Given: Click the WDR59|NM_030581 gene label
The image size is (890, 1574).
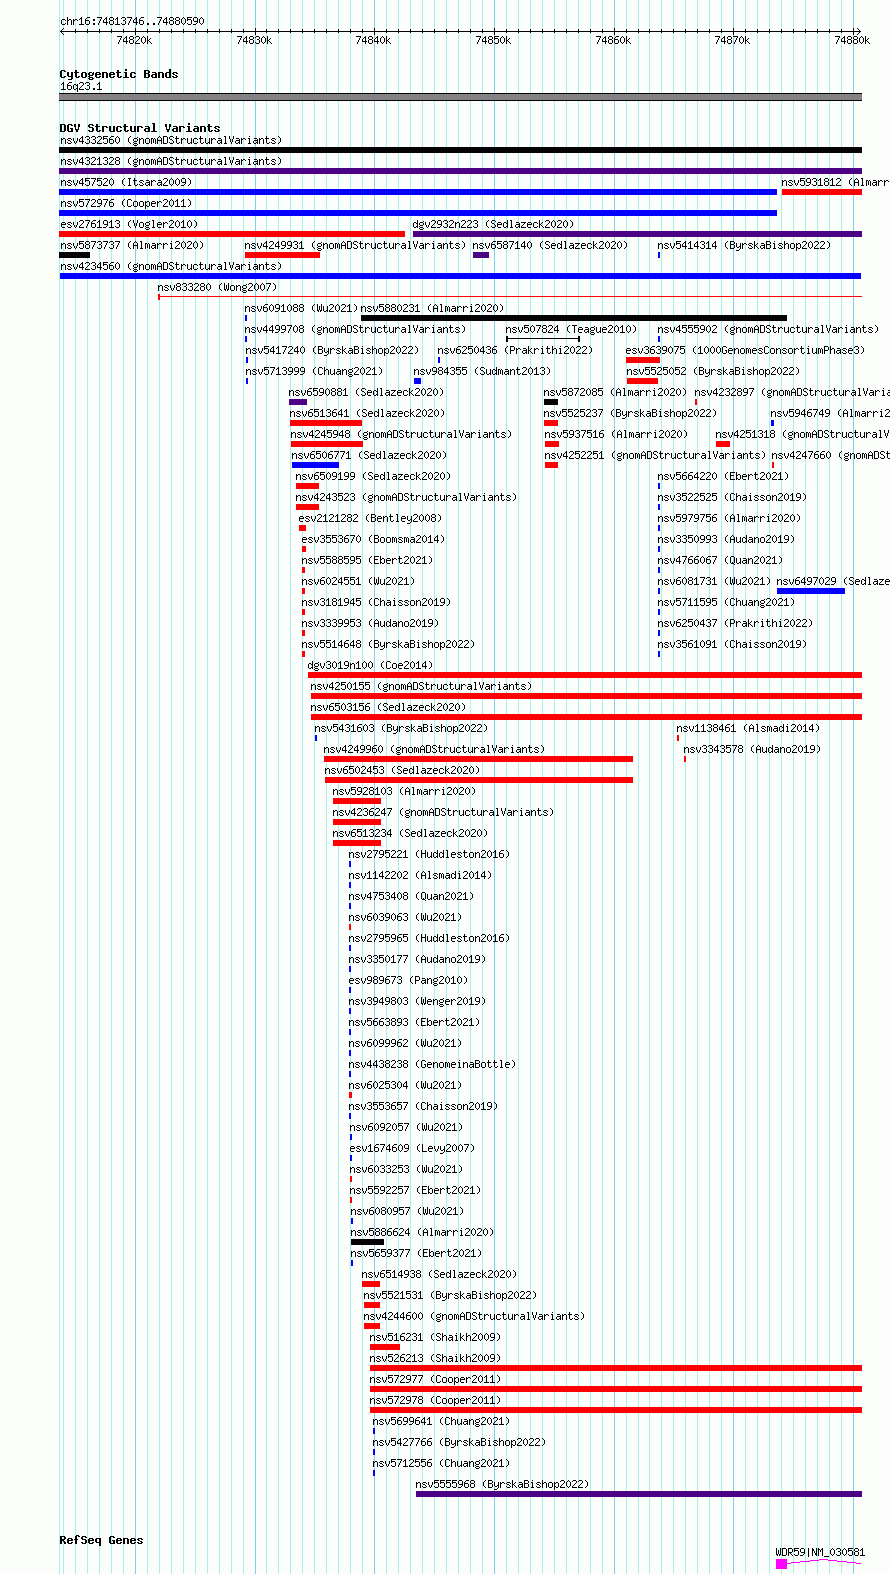Looking at the screenshot, I should point(820,1552).
